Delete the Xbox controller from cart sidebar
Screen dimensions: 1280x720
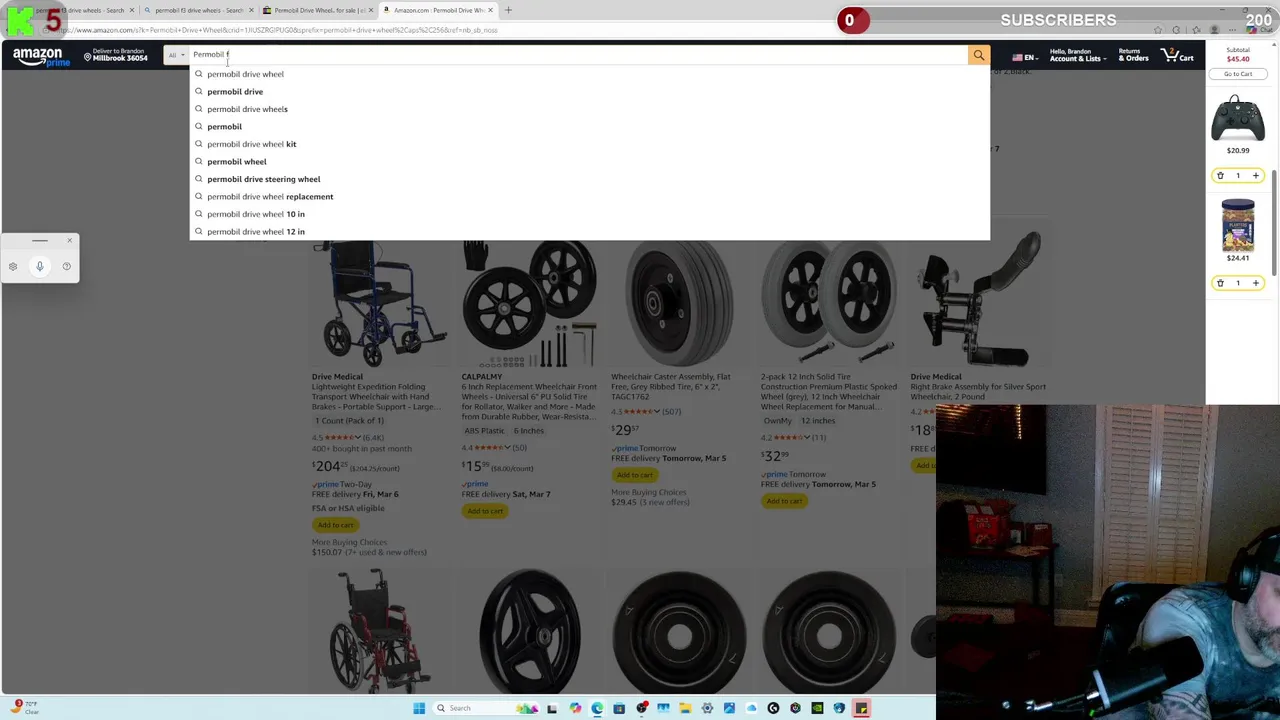1220,176
